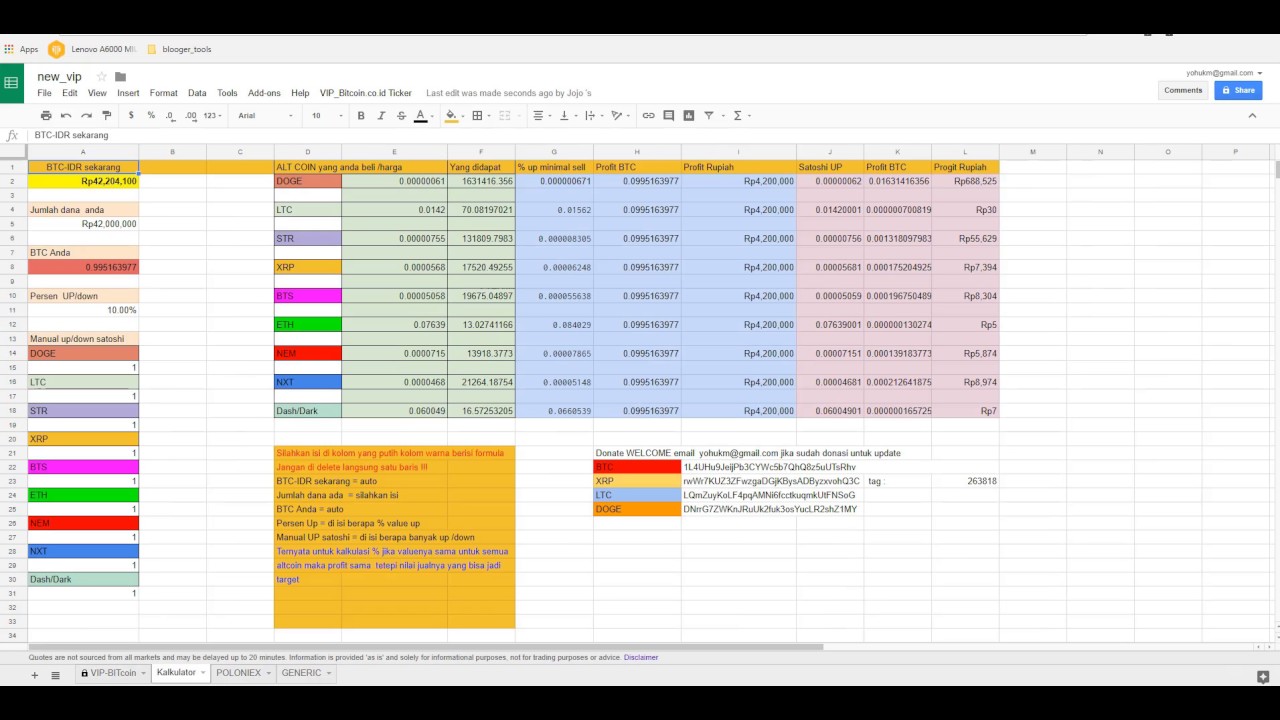Open the font size 10 dropdown

click(327, 116)
